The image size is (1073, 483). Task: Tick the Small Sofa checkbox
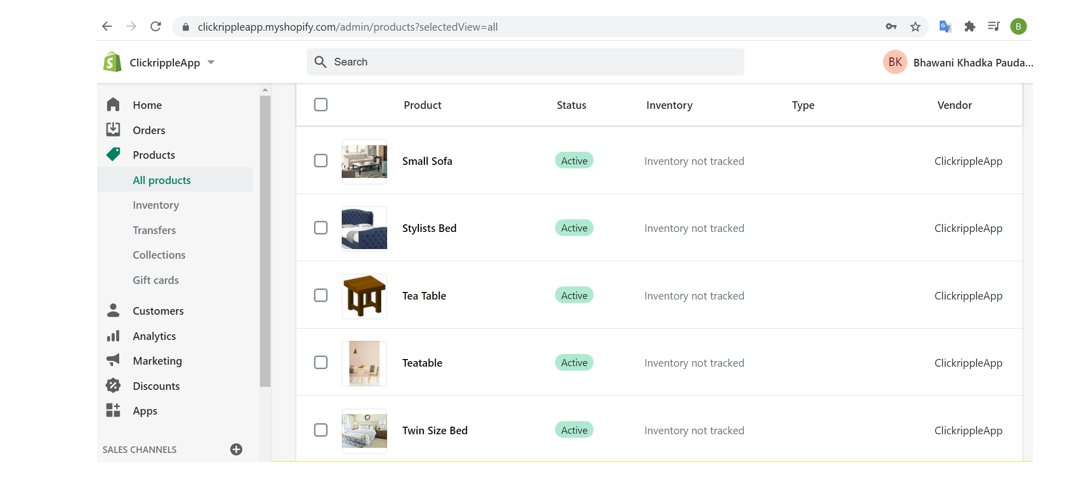[x=321, y=161]
